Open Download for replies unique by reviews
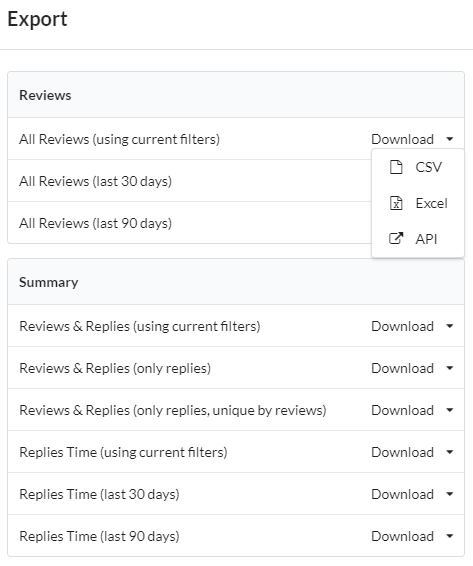This screenshot has height=566, width=473. (412, 410)
